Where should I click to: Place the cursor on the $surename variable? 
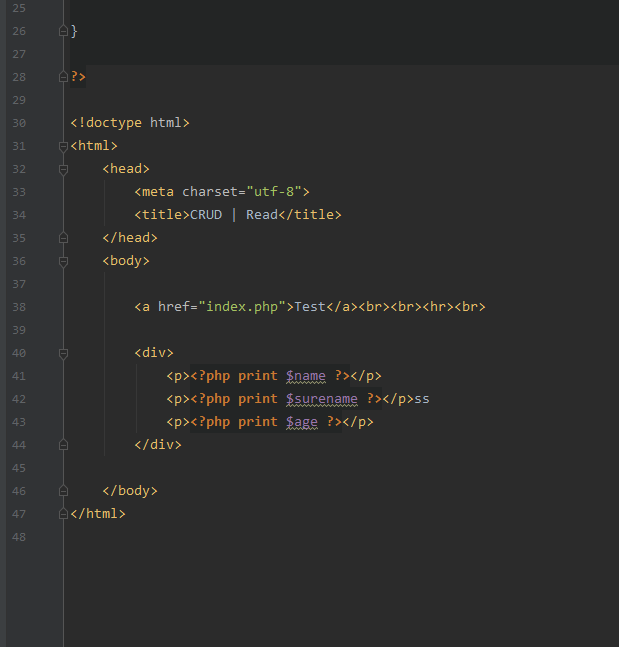pos(321,399)
